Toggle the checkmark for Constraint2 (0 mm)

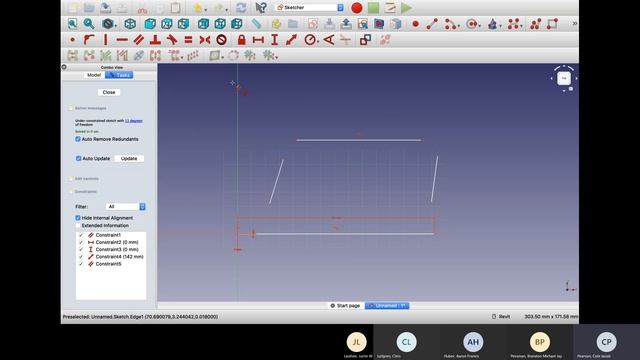(x=81, y=242)
